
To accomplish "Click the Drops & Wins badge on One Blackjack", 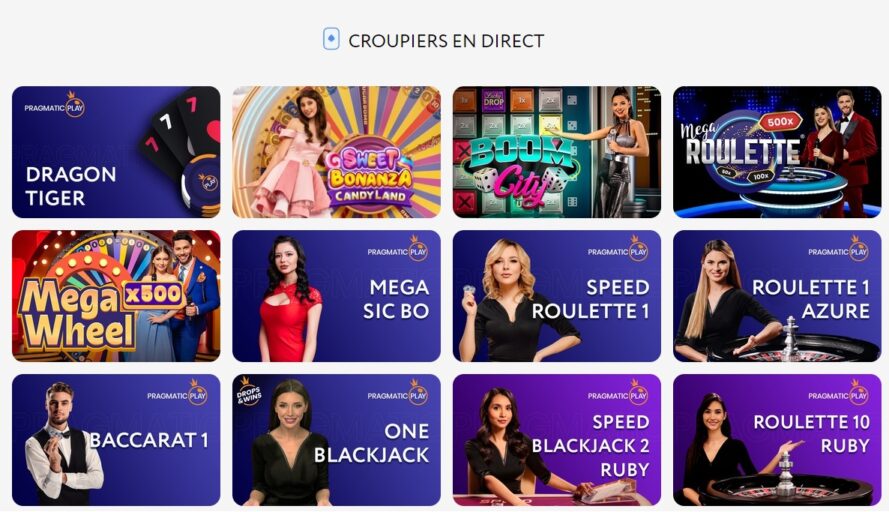I will tap(249, 392).
